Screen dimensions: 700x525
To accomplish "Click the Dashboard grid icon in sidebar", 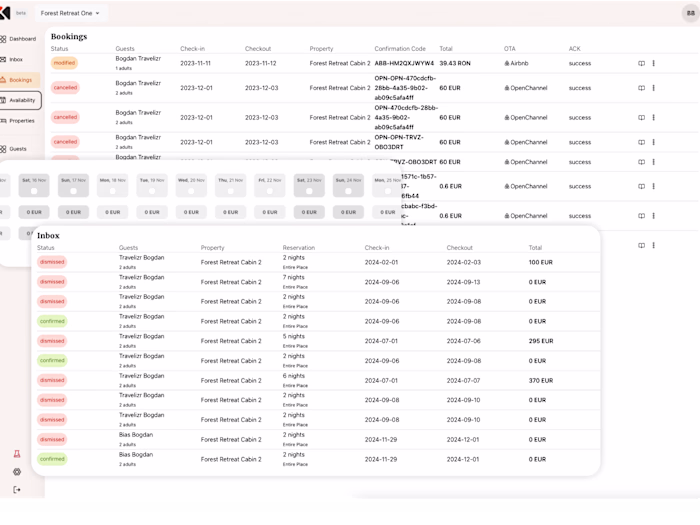I will (3, 39).
